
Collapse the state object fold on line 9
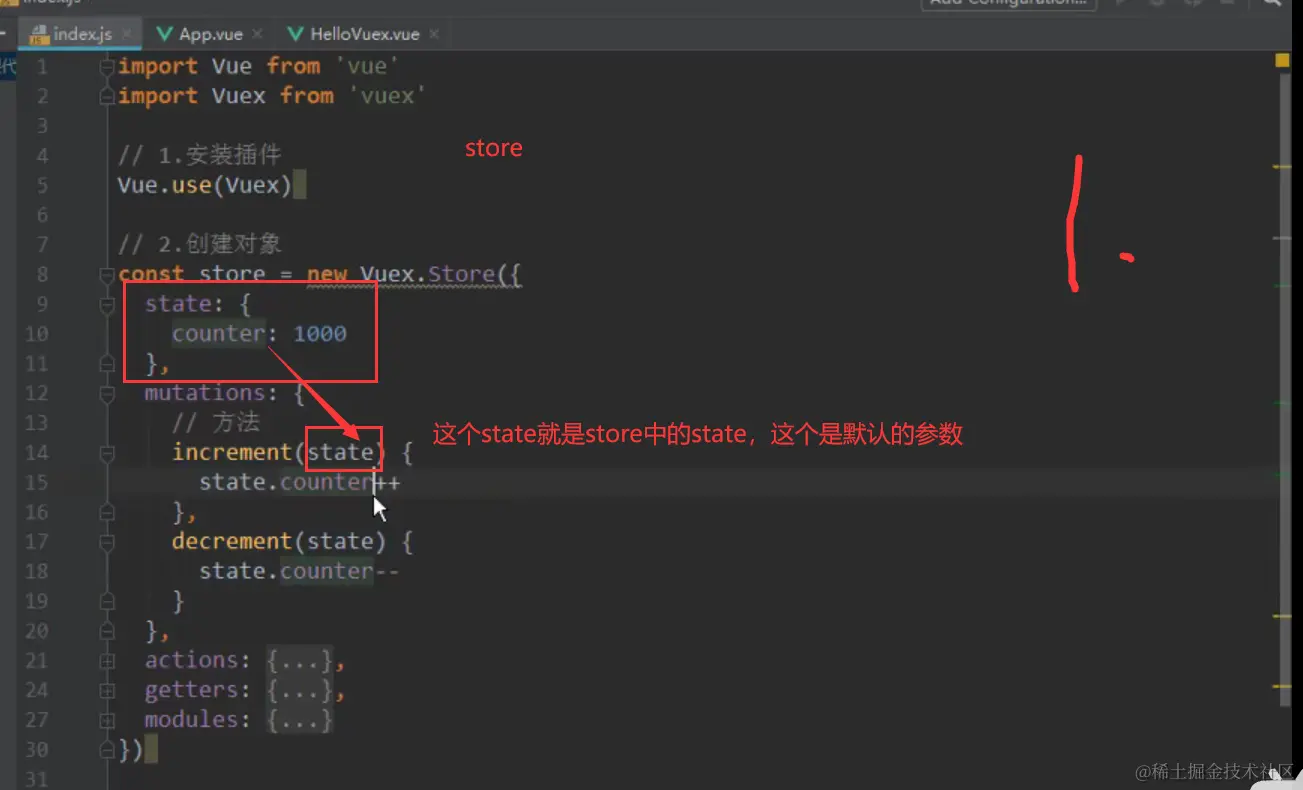tap(108, 305)
